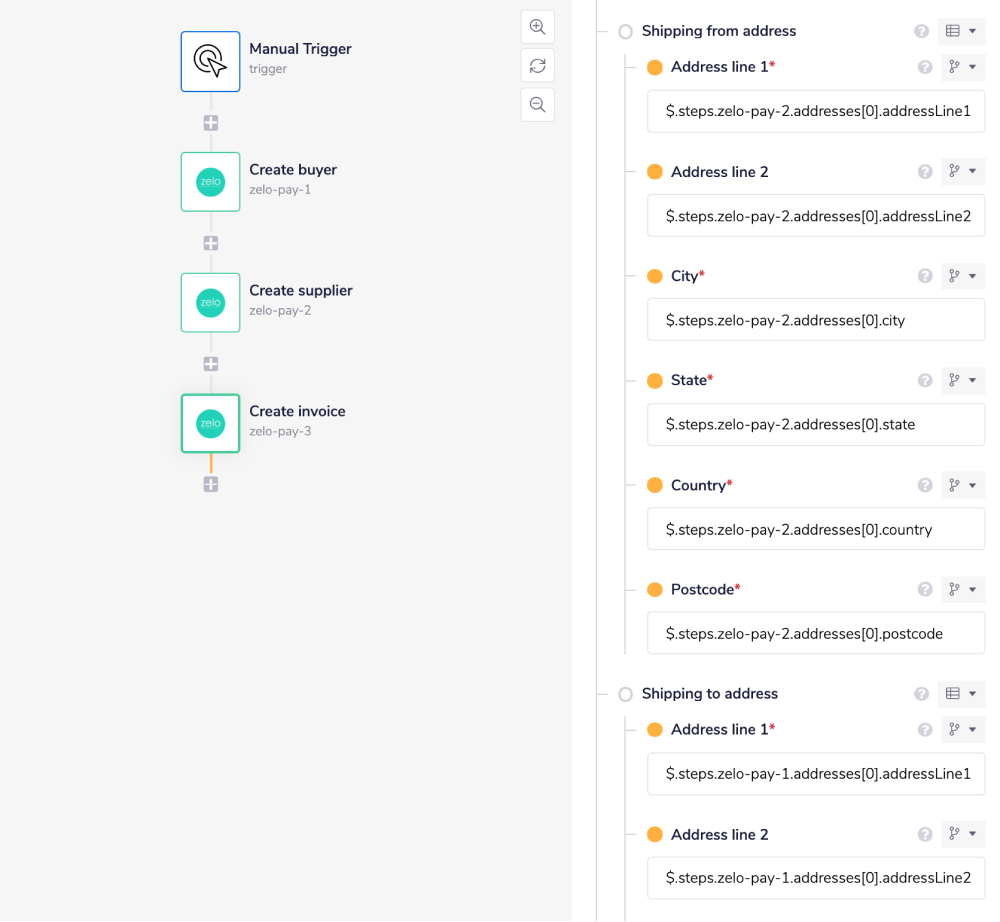
Task: Add step between Create supplier and Create invoice
Action: [x=211, y=364]
